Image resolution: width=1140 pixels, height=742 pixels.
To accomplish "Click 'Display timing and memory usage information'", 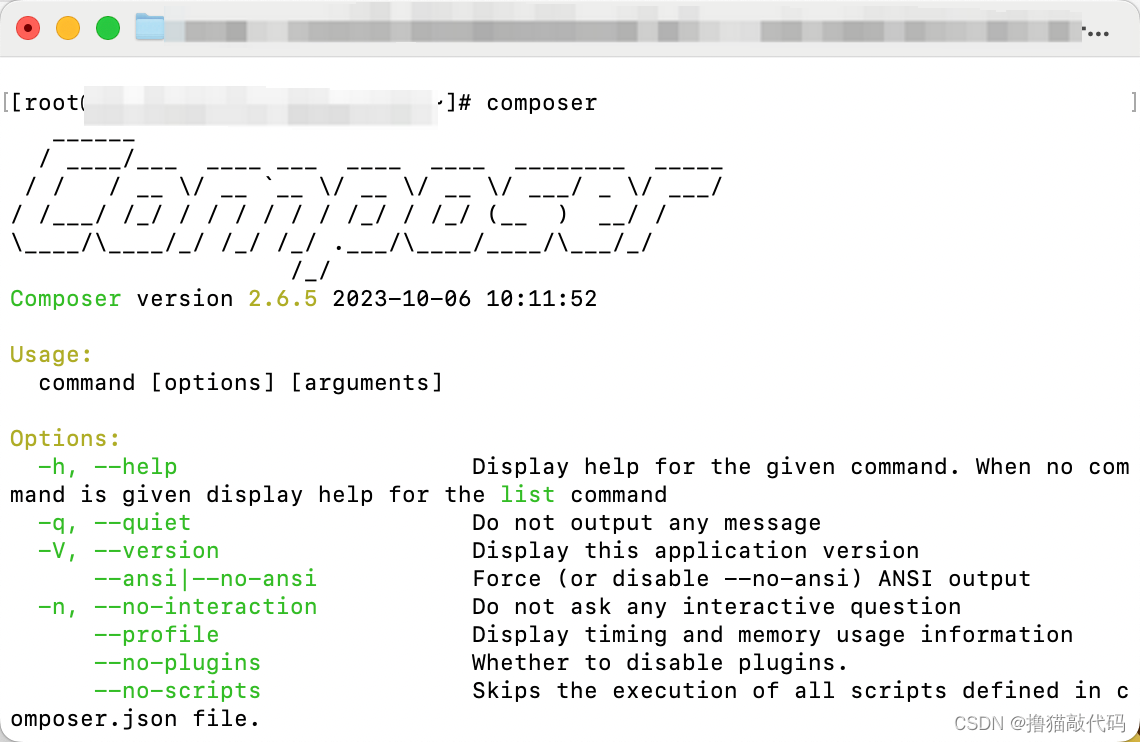I will (x=773, y=634).
